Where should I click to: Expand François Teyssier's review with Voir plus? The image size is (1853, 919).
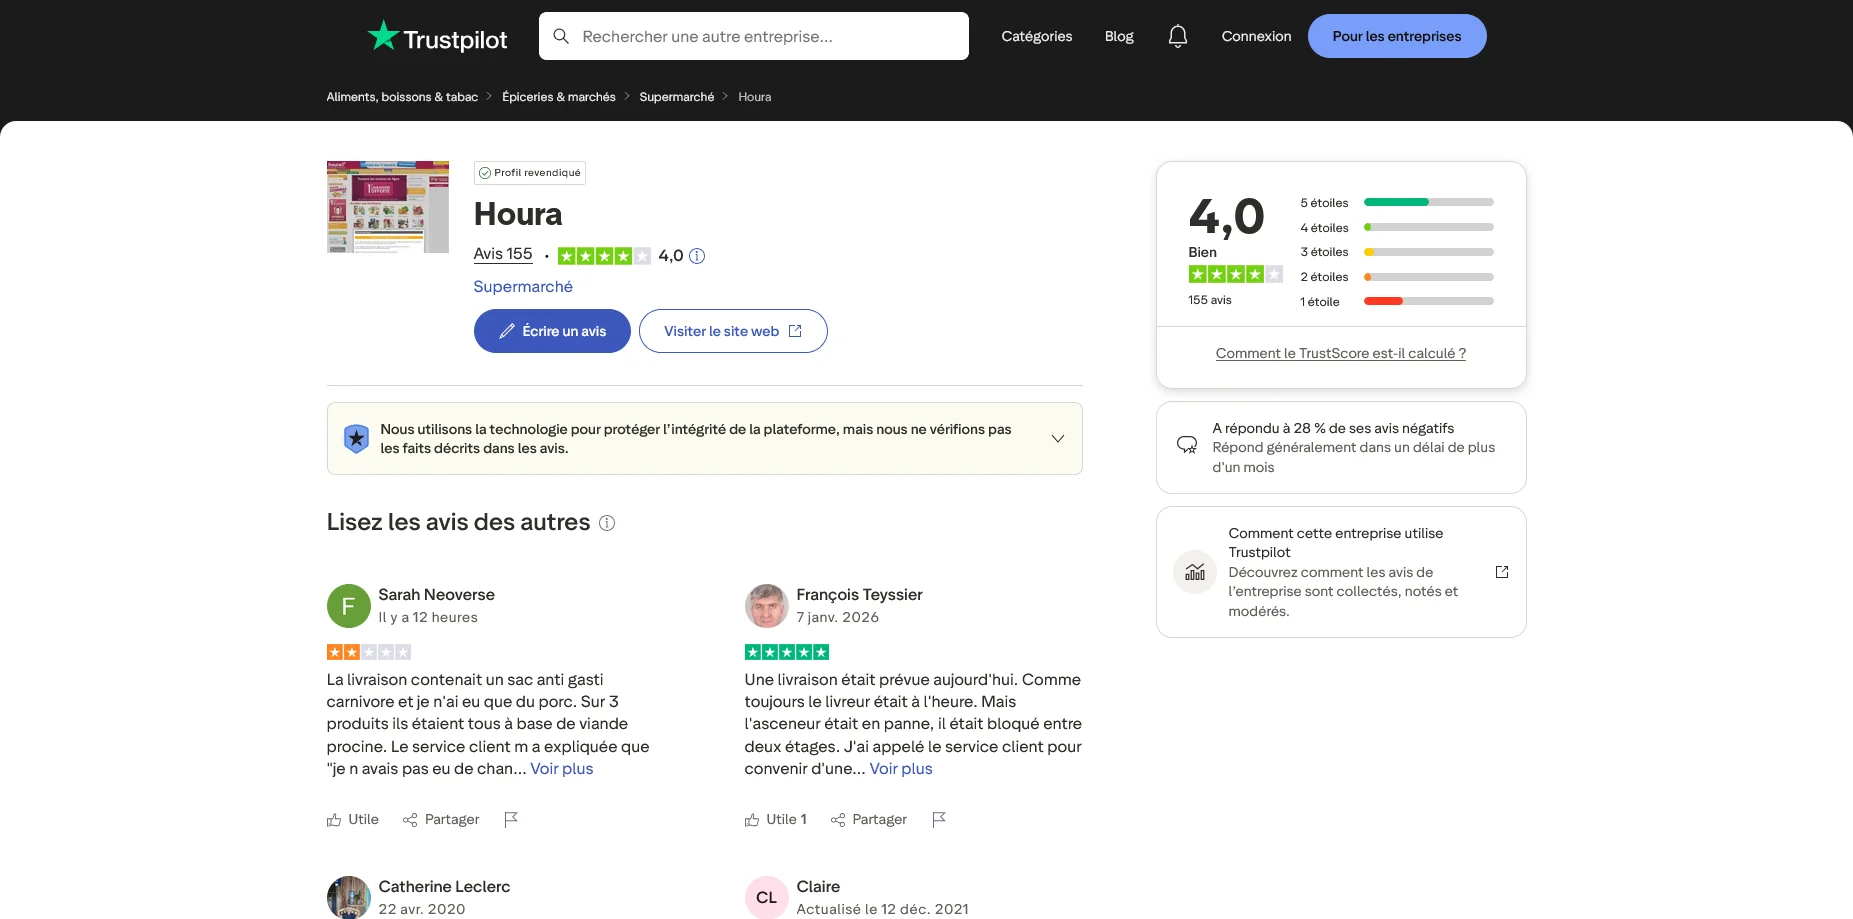[x=900, y=769]
